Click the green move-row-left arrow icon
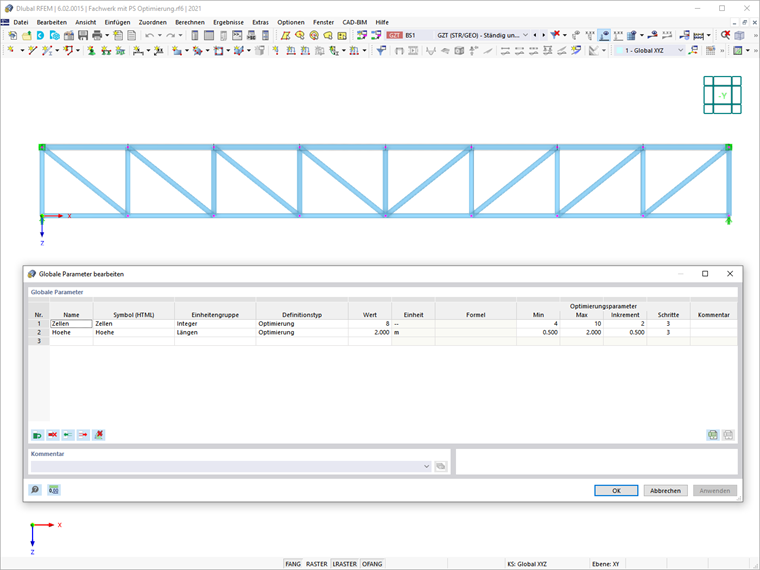Viewport: 760px width, 570px height. (x=68, y=435)
